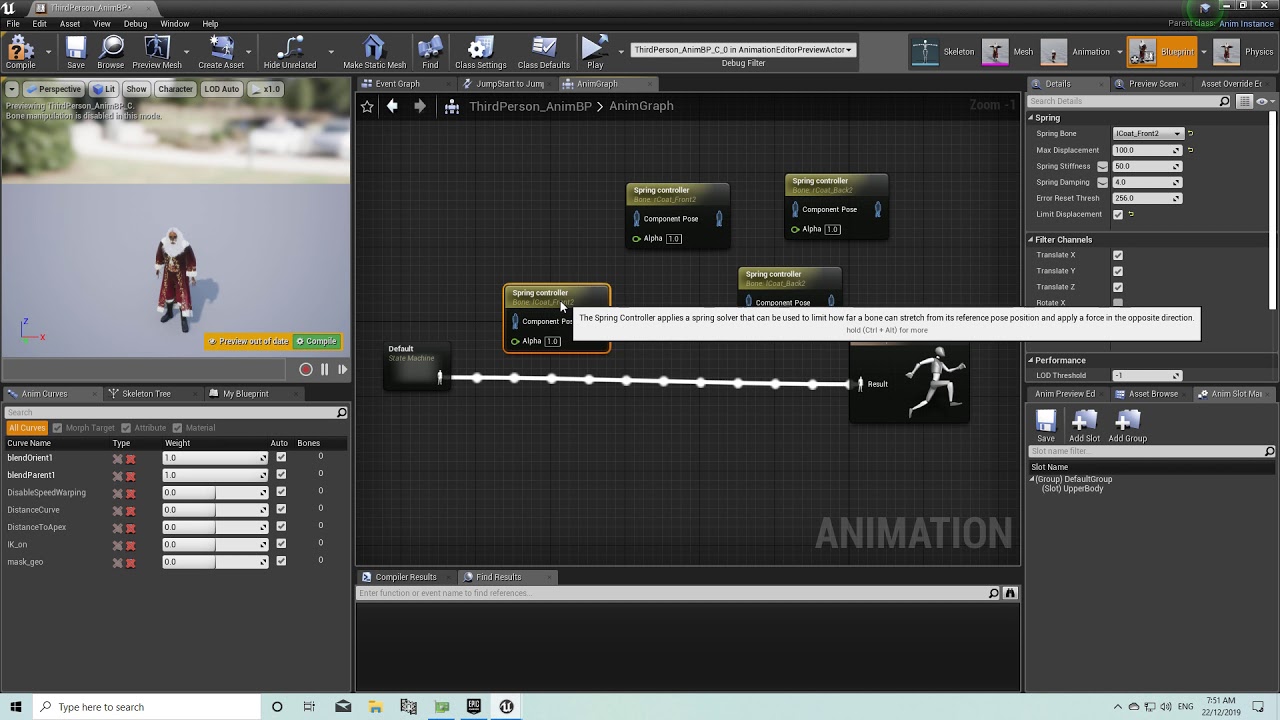The height and width of the screenshot is (720, 1280).
Task: Click Add Slot icon in slot manager
Action: point(1084,426)
